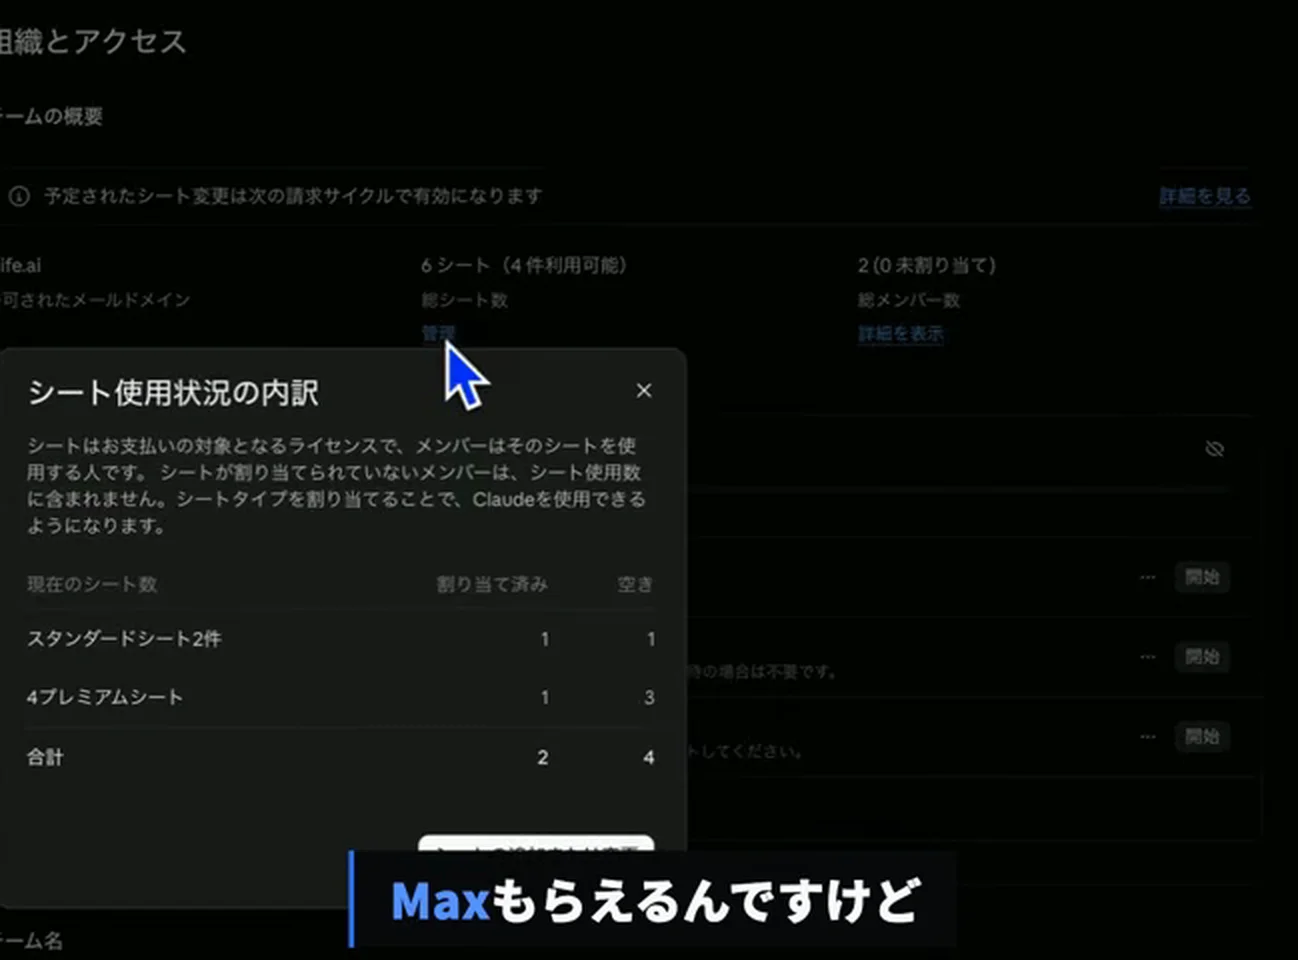The width and height of the screenshot is (1298, 960).
Task: Close the シート使用状況の内訳 dialog
Action: tap(644, 391)
